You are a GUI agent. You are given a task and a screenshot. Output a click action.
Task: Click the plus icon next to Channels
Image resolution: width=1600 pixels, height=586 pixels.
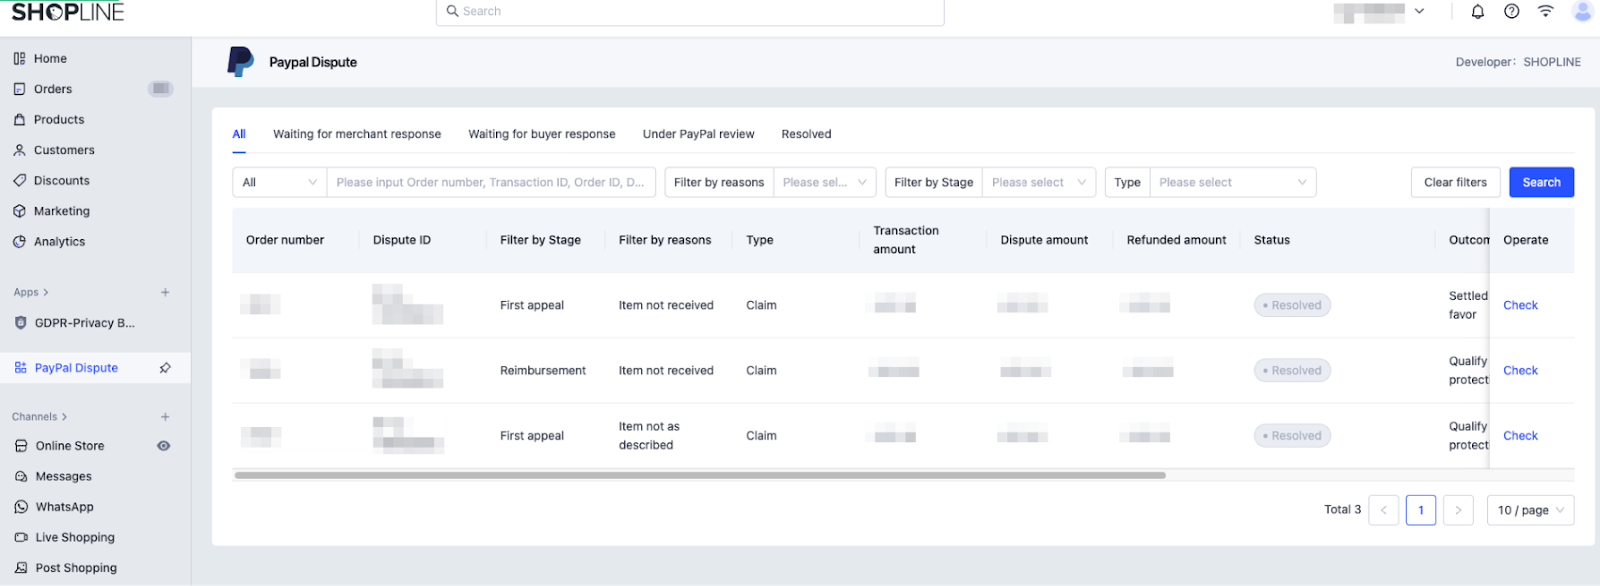tap(165, 417)
